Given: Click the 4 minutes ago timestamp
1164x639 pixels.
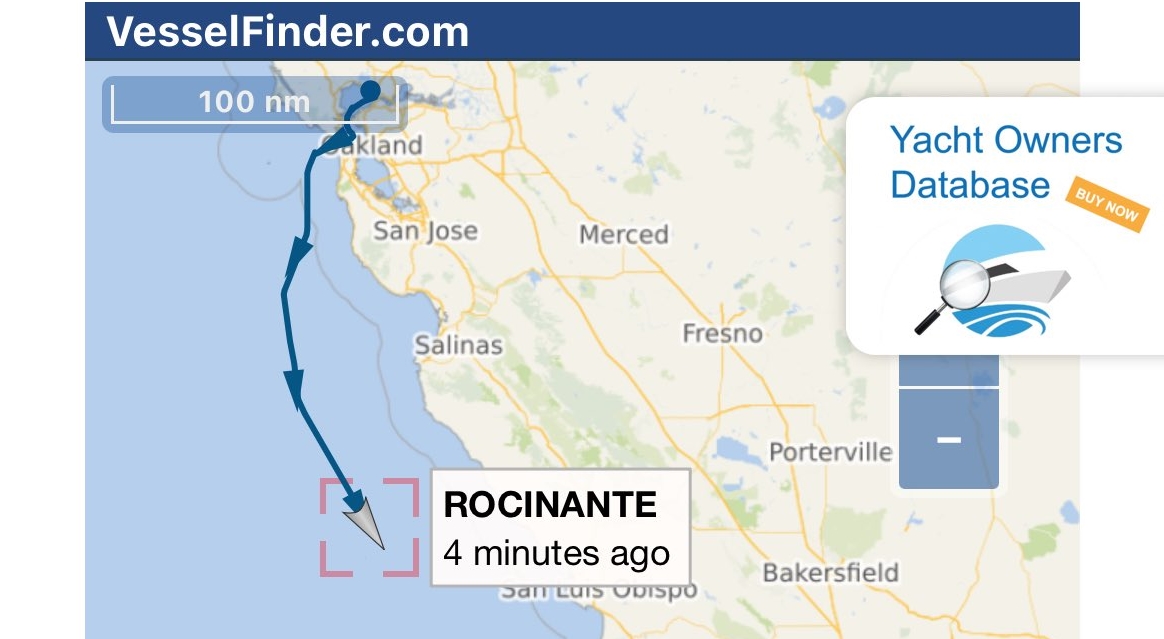Looking at the screenshot, I should pos(557,553).
